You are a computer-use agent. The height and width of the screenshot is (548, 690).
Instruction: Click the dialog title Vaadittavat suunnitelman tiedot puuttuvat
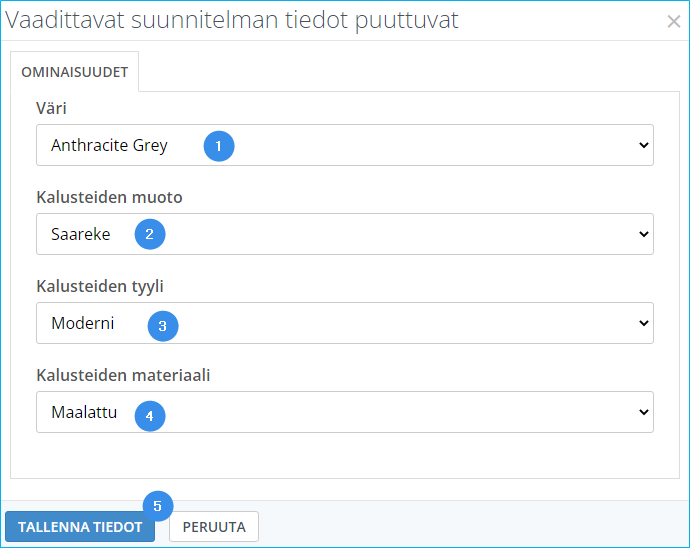pos(232,20)
